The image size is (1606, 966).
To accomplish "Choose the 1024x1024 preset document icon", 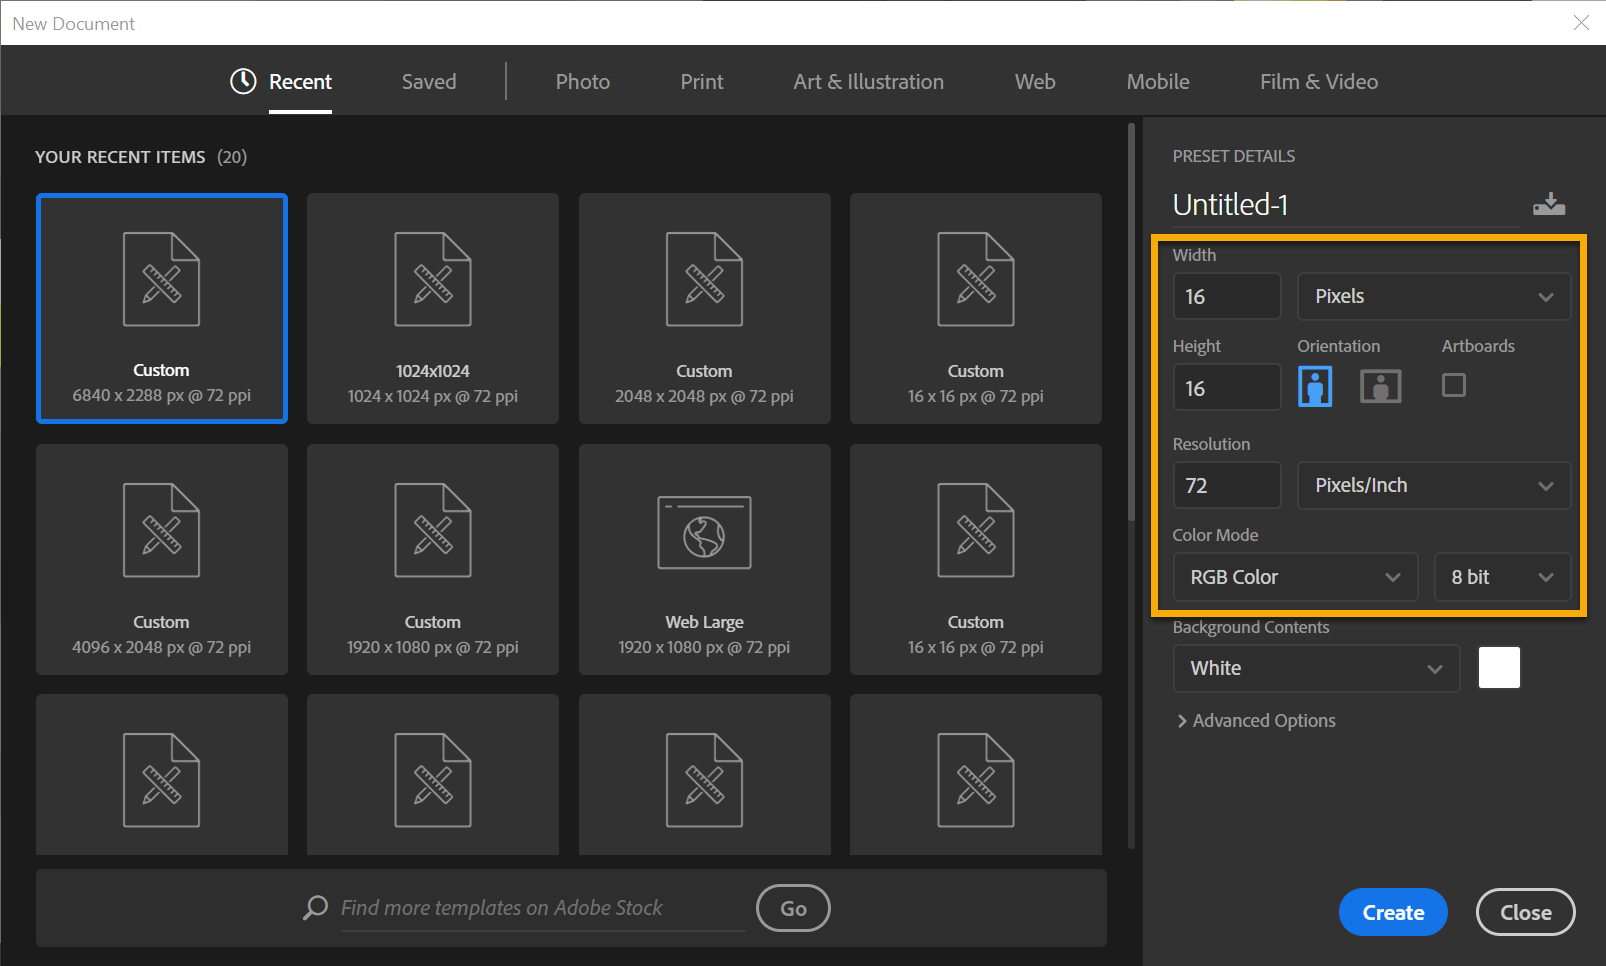I will [432, 280].
